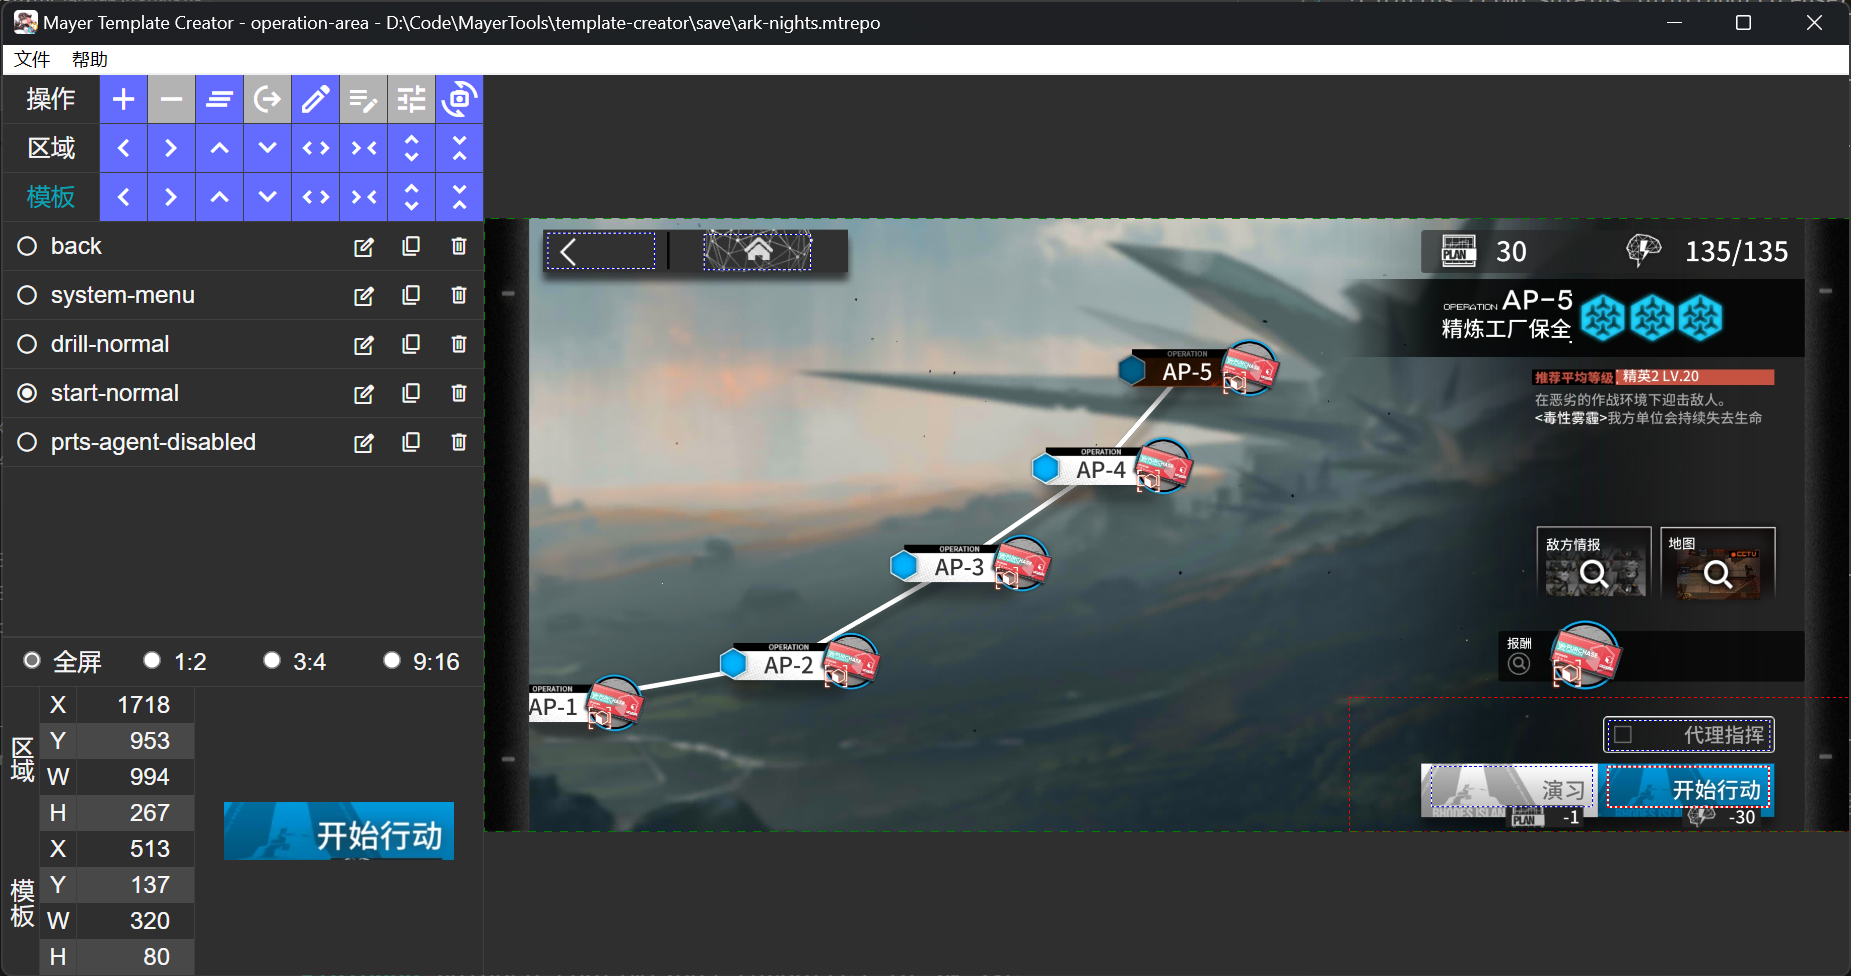Choose the 9:16 aspect ratio option
1851x976 pixels.
392,660
